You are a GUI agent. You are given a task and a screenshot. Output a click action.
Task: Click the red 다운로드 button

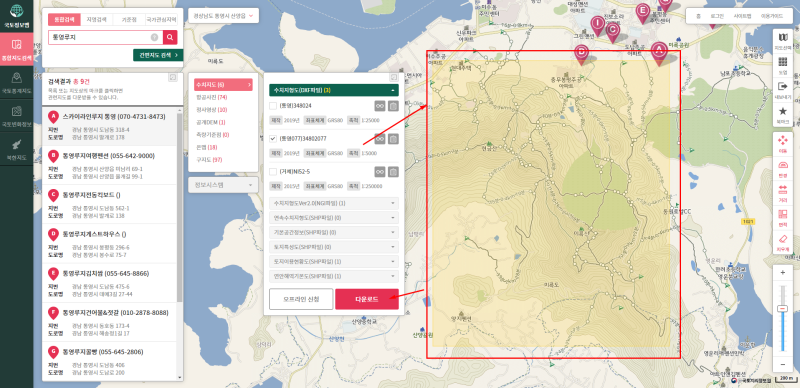(367, 299)
